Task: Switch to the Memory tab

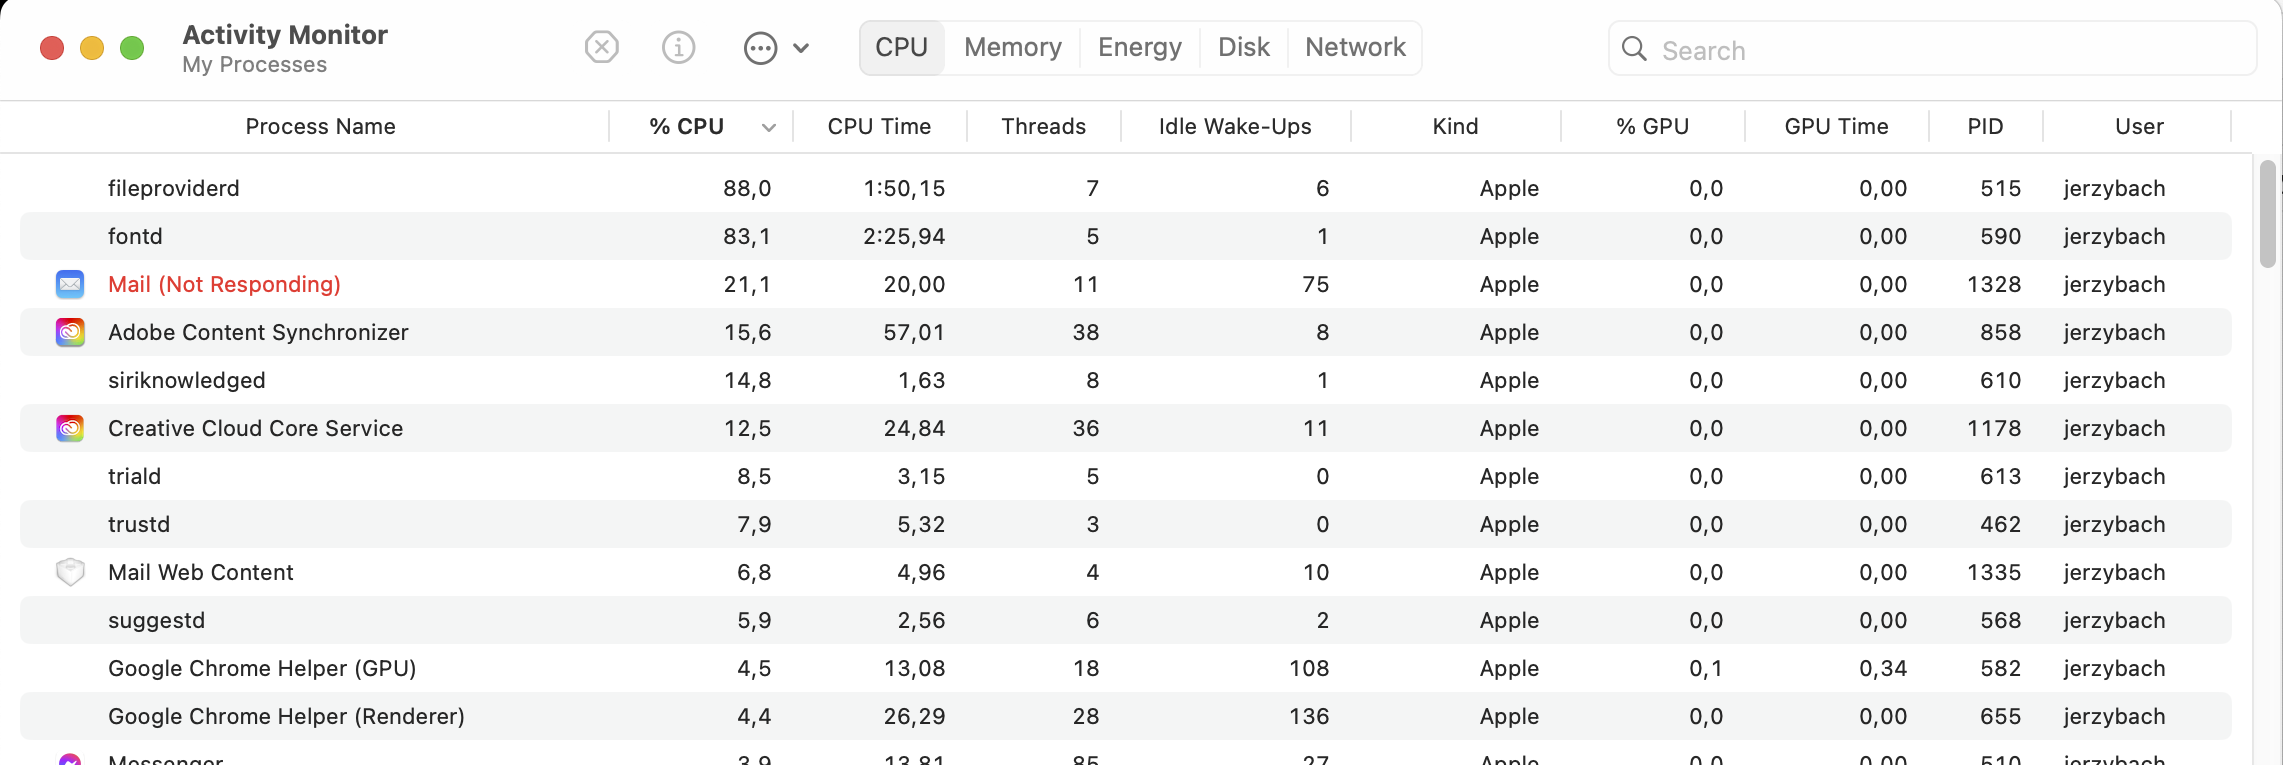Action: pyautogui.click(x=1012, y=47)
